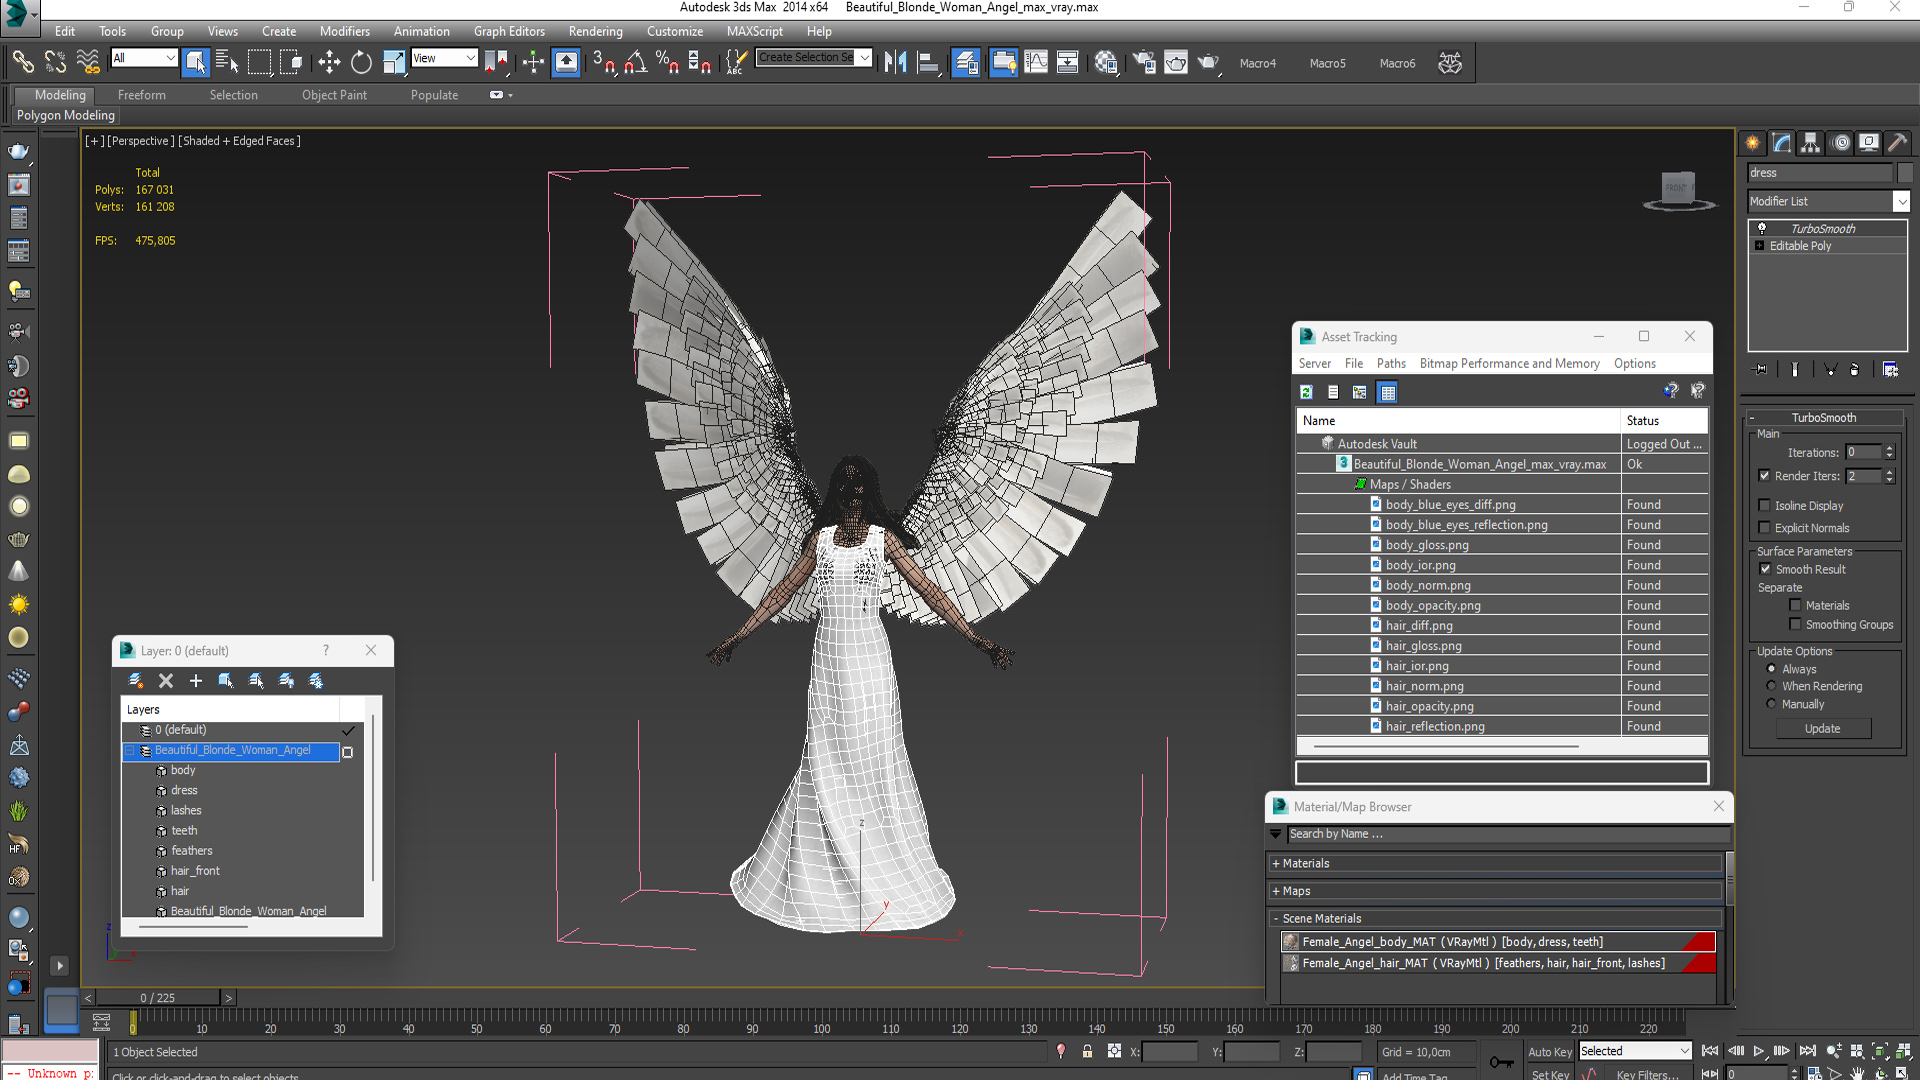Expand Maps group in Material Browser

tap(1275, 891)
